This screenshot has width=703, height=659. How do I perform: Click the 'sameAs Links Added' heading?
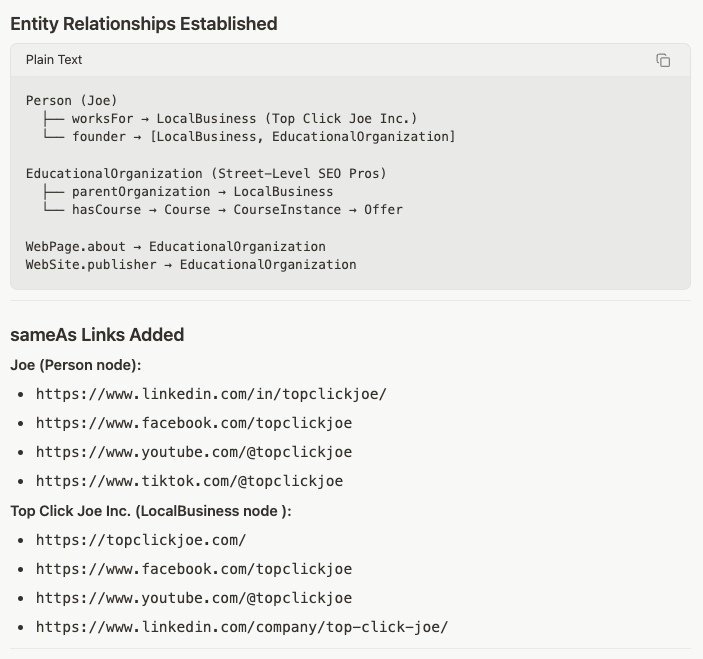click(x=97, y=335)
